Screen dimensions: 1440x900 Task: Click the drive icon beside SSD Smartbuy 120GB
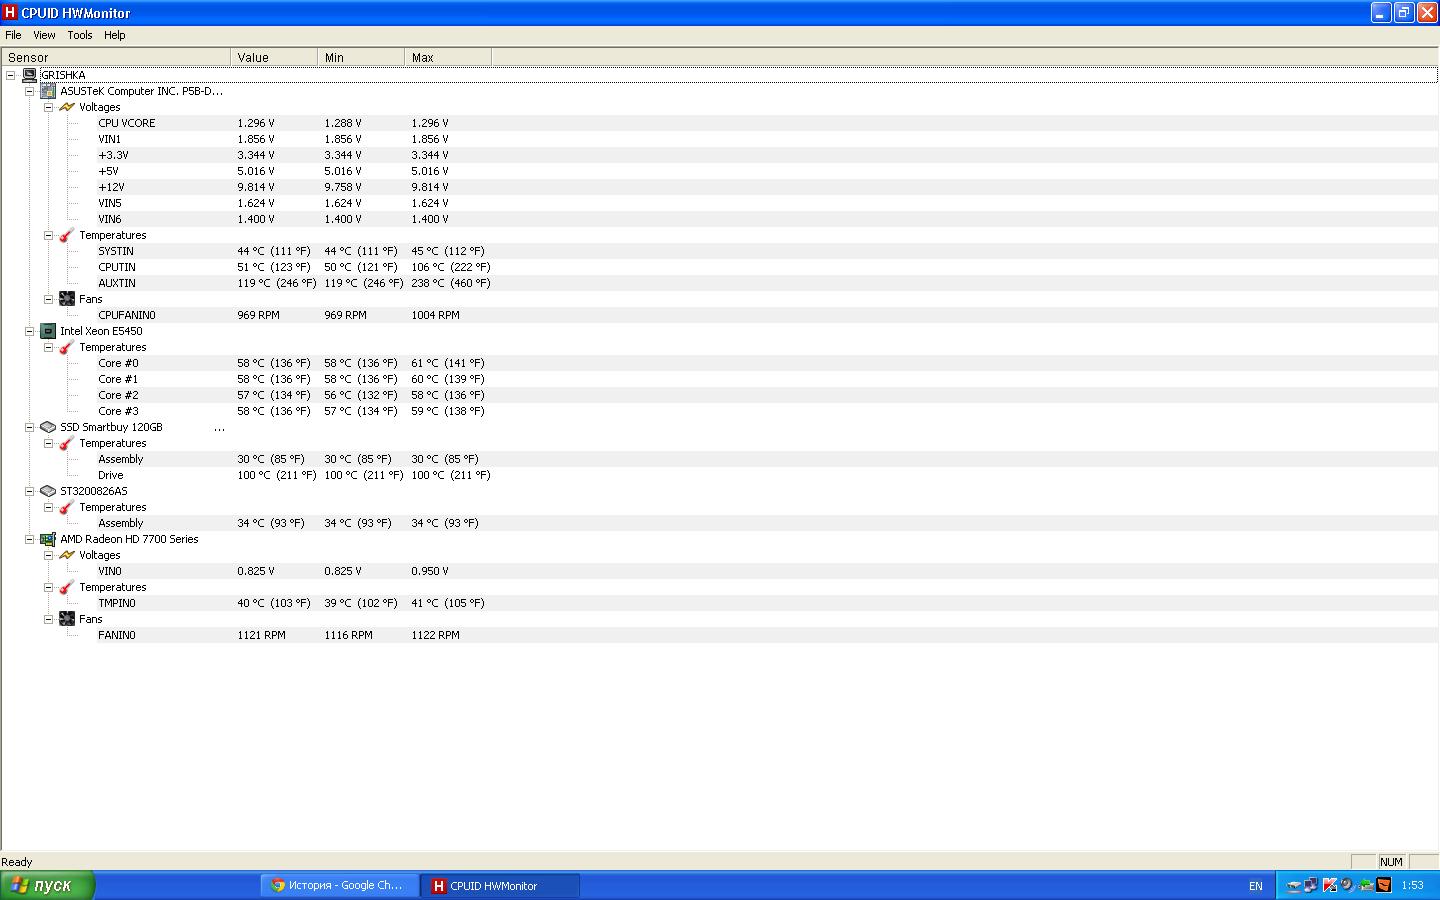pyautogui.click(x=48, y=427)
